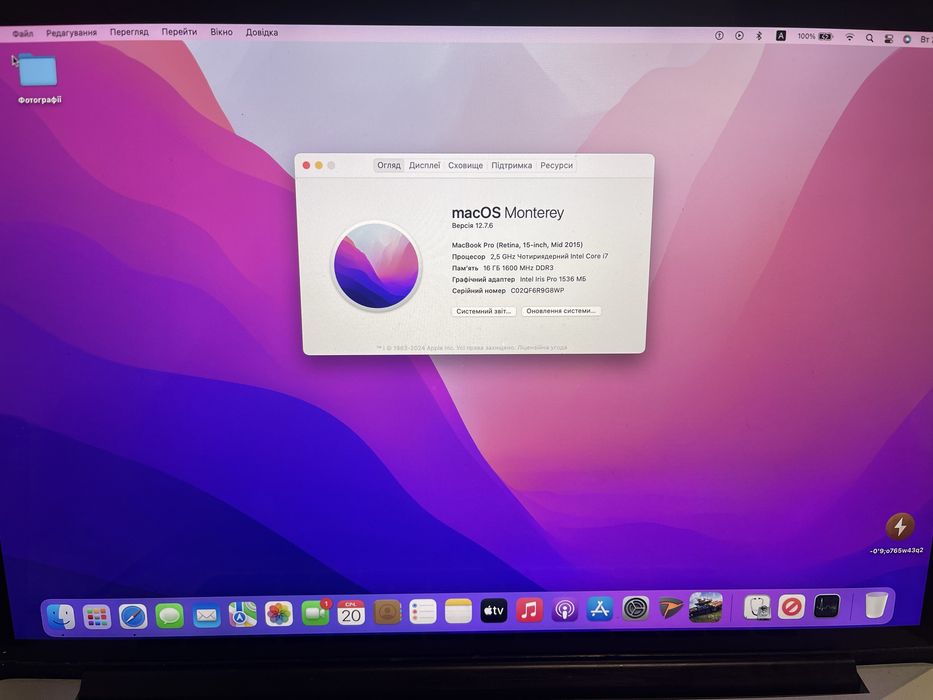The width and height of the screenshot is (933, 700).
Task: Open the Фотографії folder on desktop
Action: [x=38, y=79]
